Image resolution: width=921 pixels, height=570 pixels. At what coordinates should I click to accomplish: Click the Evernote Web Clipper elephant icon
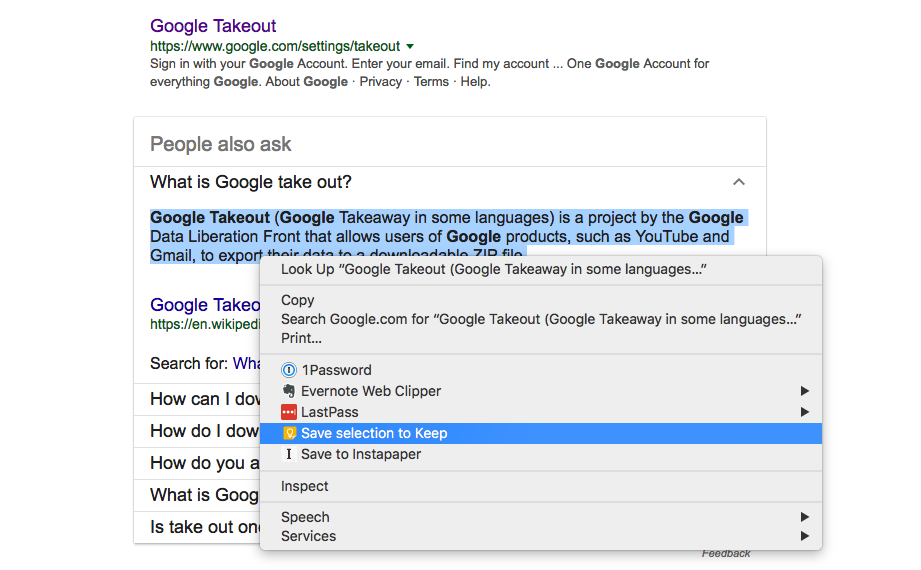click(x=289, y=391)
